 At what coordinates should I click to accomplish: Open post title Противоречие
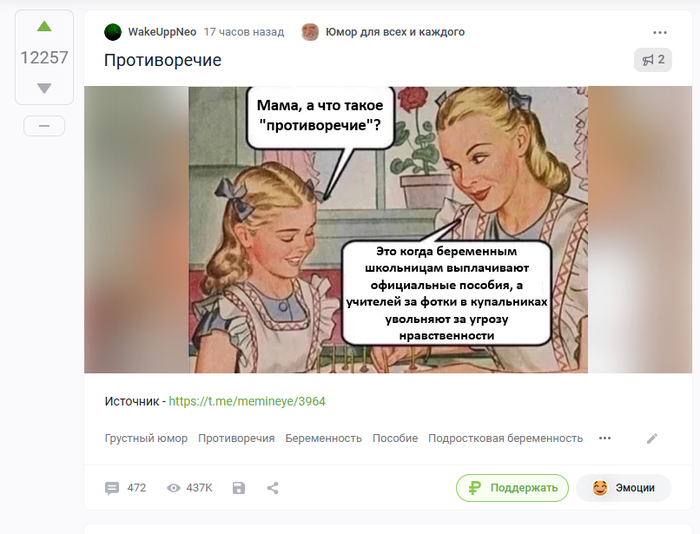(x=162, y=60)
